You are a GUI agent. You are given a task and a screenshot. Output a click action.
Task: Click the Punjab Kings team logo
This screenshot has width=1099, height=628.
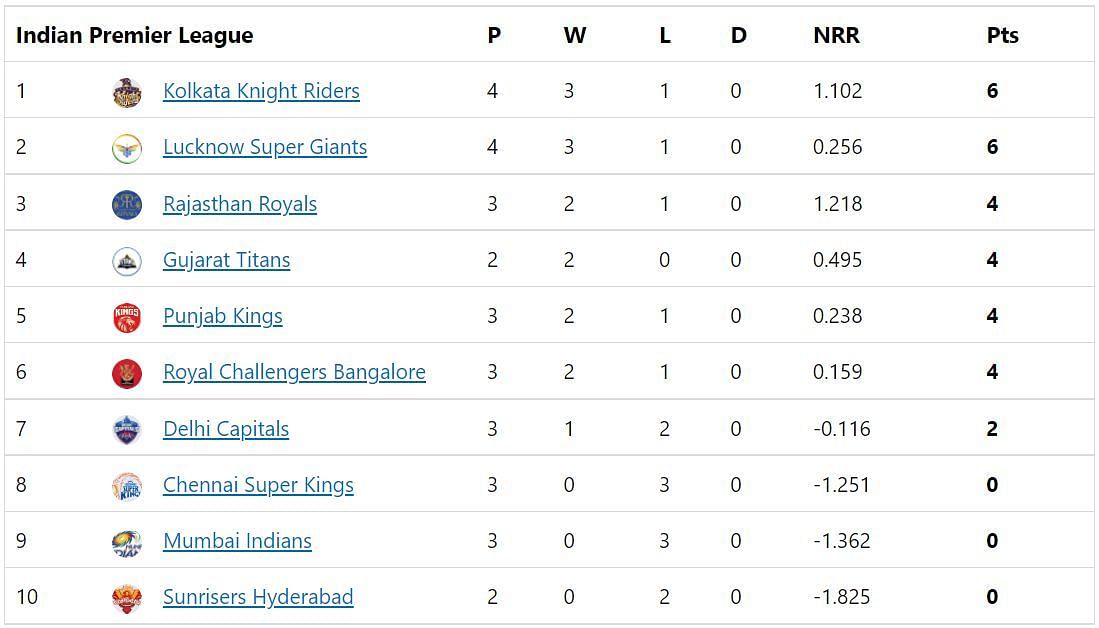tap(127, 318)
